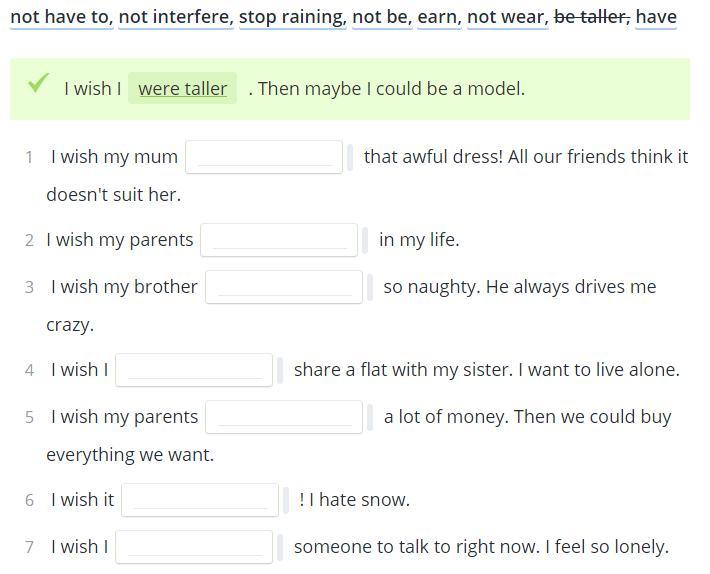The image size is (710, 574).
Task: Select the 'earn' word option
Action: [439, 18]
